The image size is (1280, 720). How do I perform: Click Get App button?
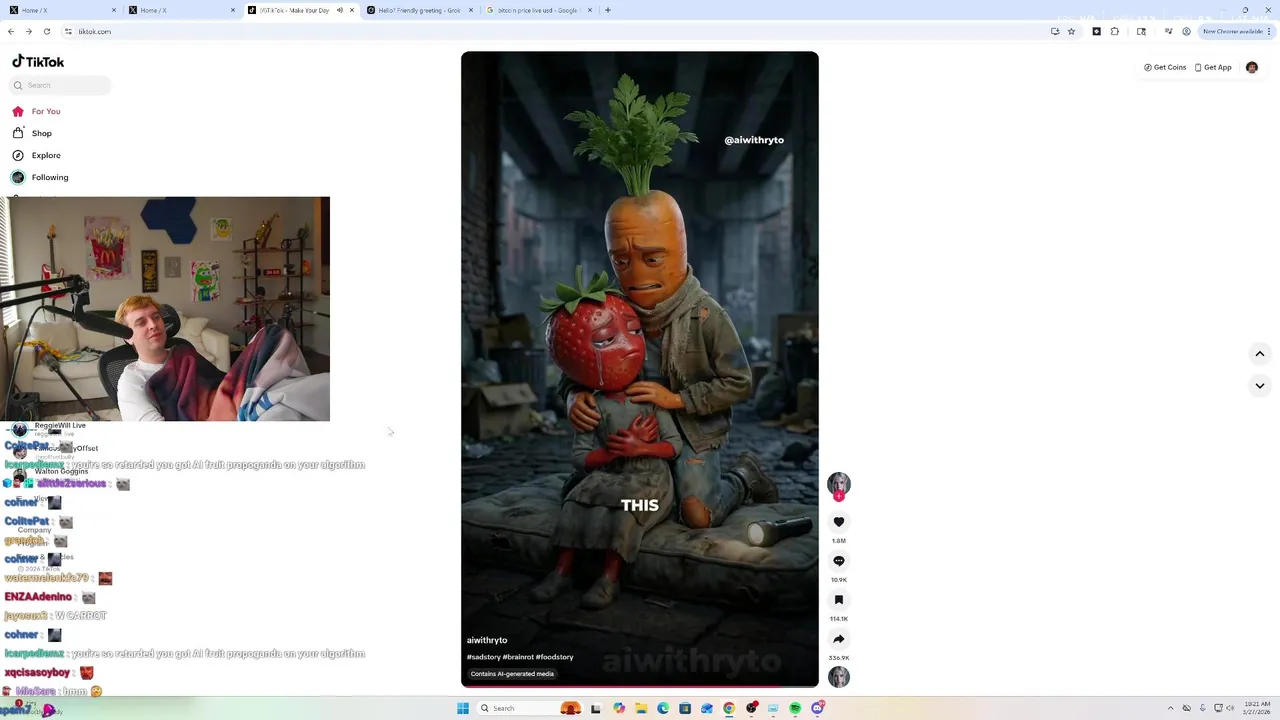pos(1213,67)
